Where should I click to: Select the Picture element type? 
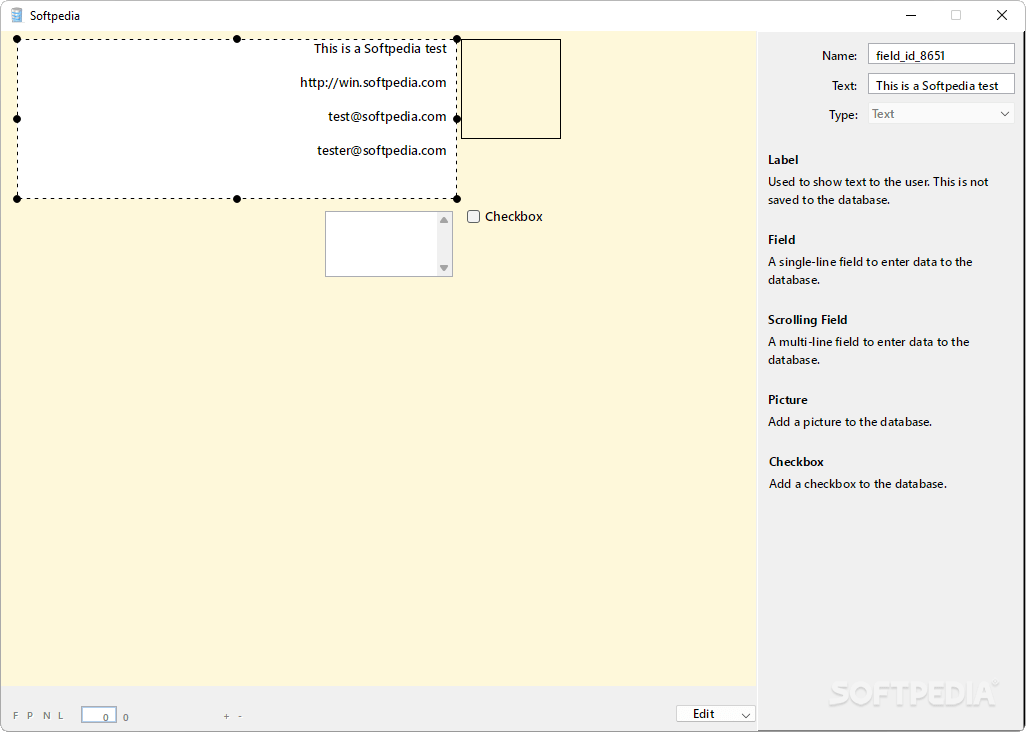coord(787,400)
